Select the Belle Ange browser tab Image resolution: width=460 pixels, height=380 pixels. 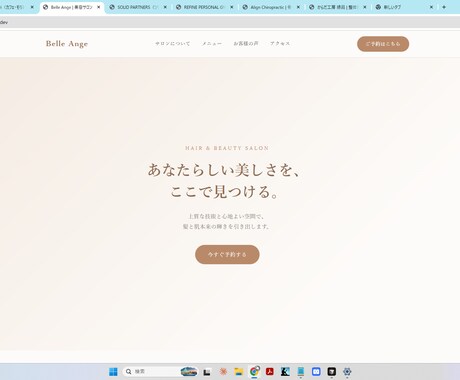[x=71, y=7]
